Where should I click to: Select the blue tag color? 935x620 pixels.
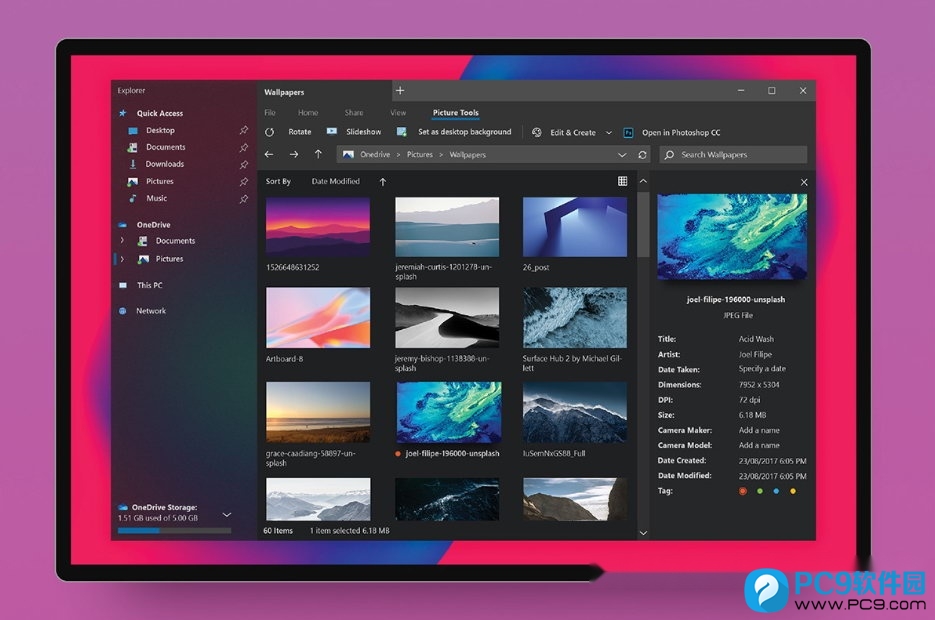(776, 491)
